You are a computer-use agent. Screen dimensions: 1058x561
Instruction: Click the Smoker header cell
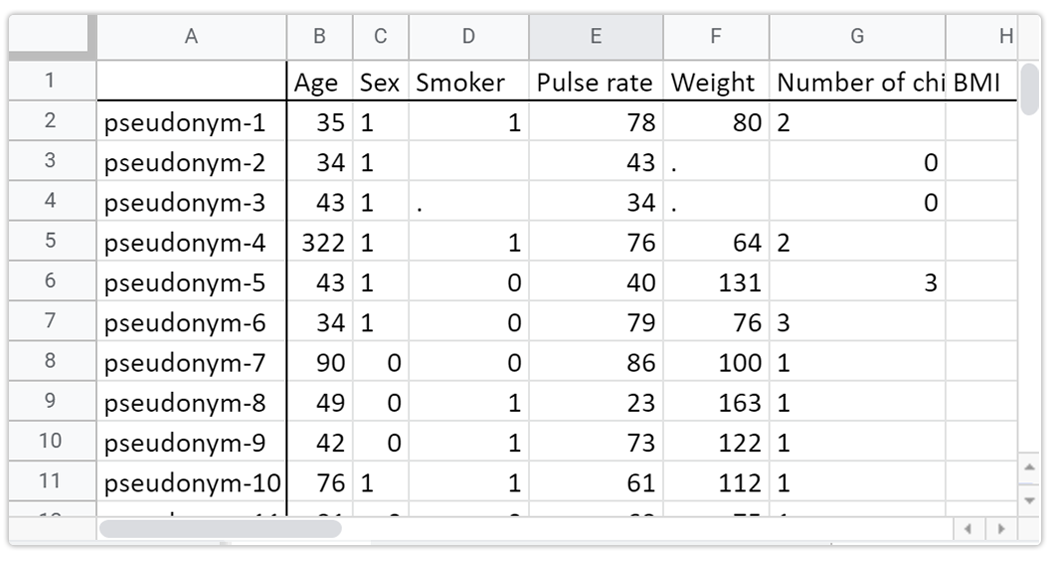(469, 82)
